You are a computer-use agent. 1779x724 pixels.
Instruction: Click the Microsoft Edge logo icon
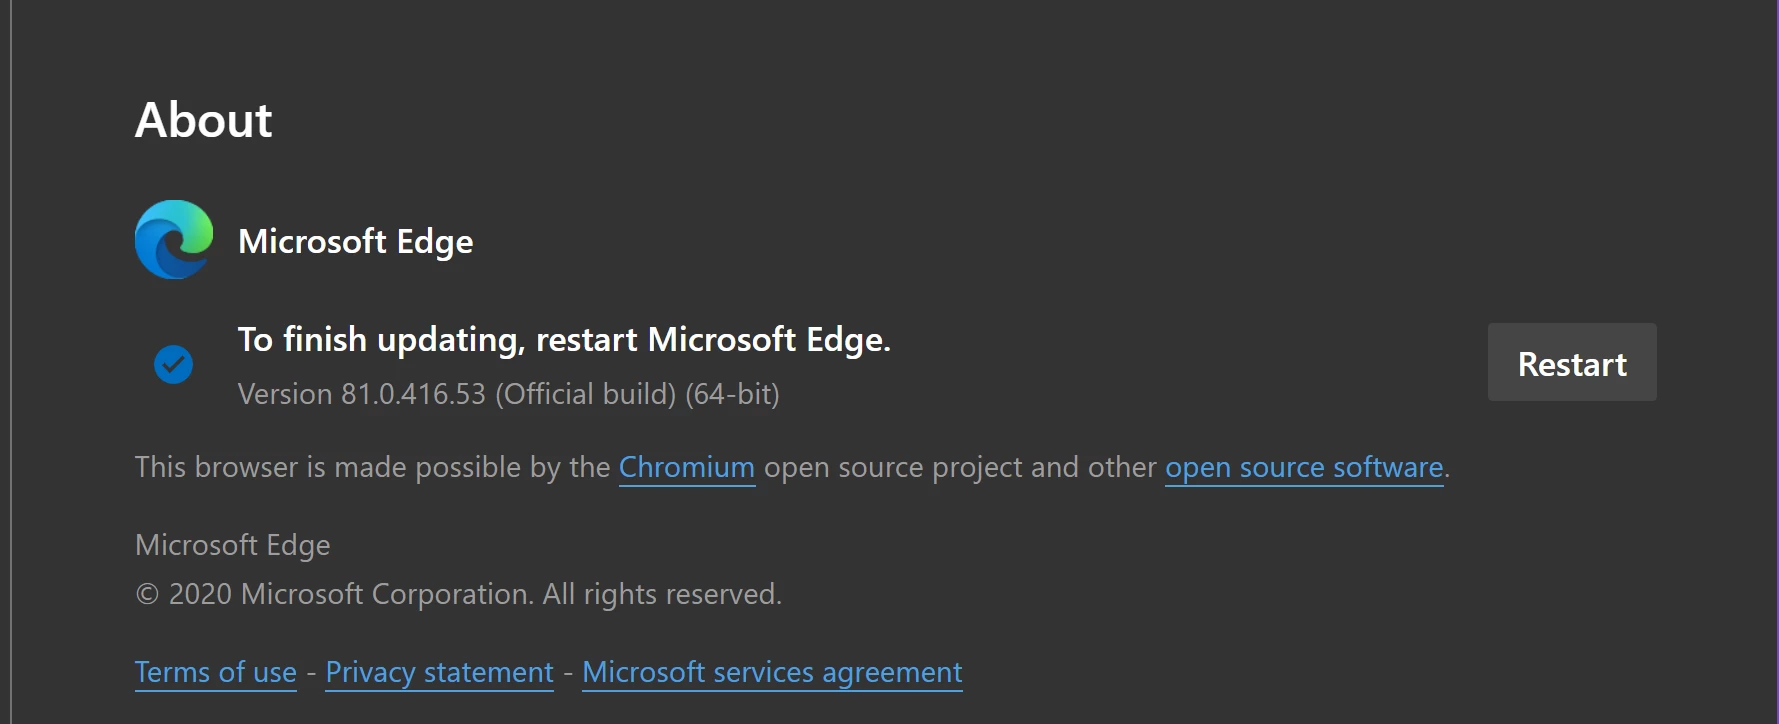pyautogui.click(x=174, y=240)
